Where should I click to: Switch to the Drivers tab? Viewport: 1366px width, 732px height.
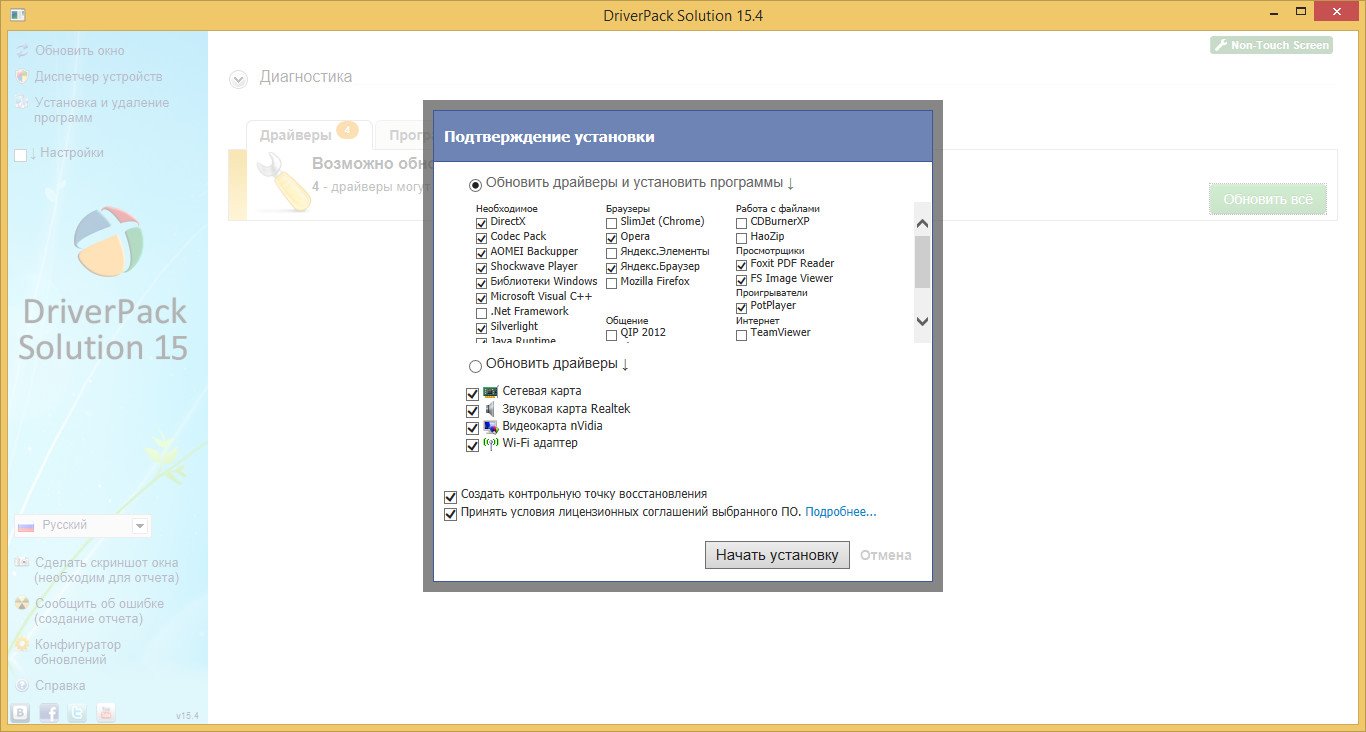click(309, 135)
